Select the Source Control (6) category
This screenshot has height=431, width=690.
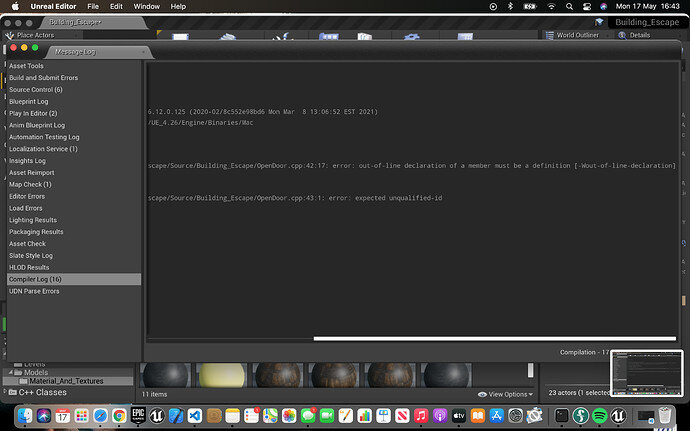tap(74, 89)
